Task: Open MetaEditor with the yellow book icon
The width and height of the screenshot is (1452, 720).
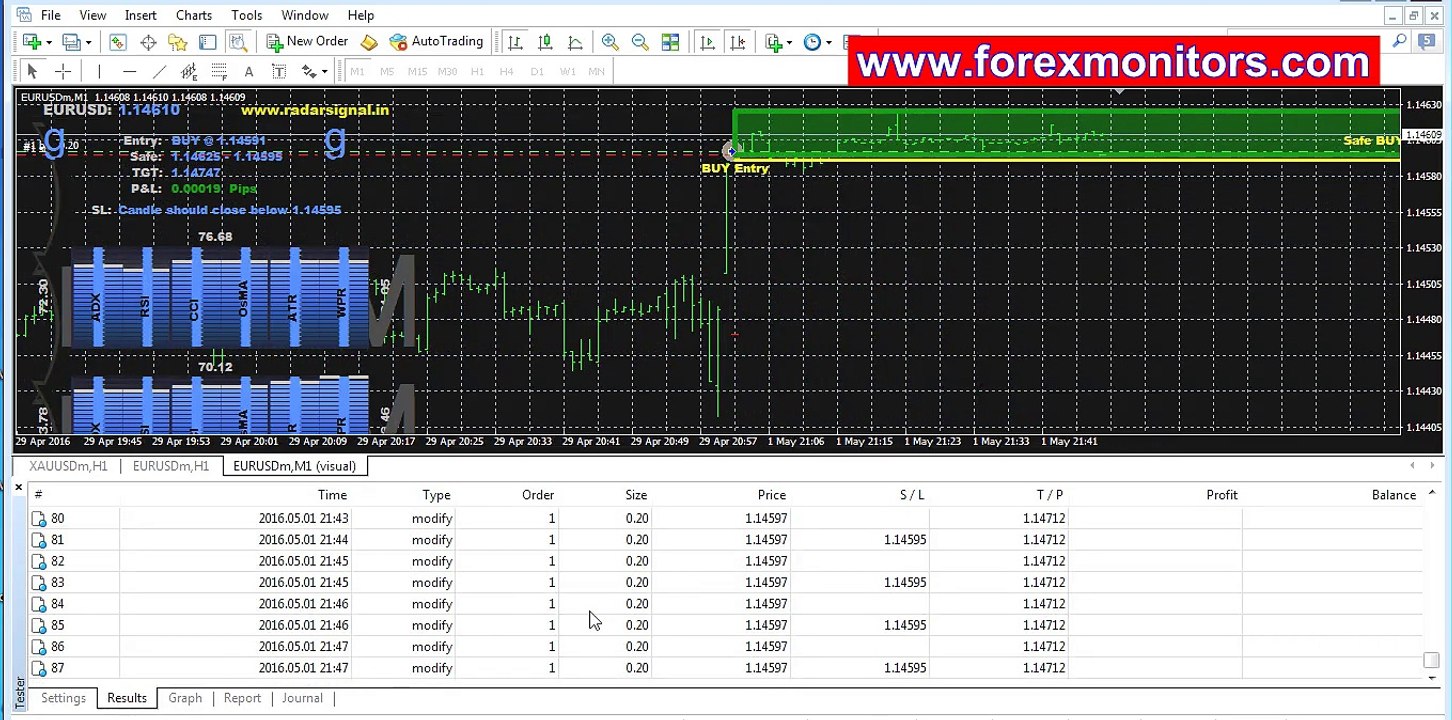Action: (x=369, y=42)
